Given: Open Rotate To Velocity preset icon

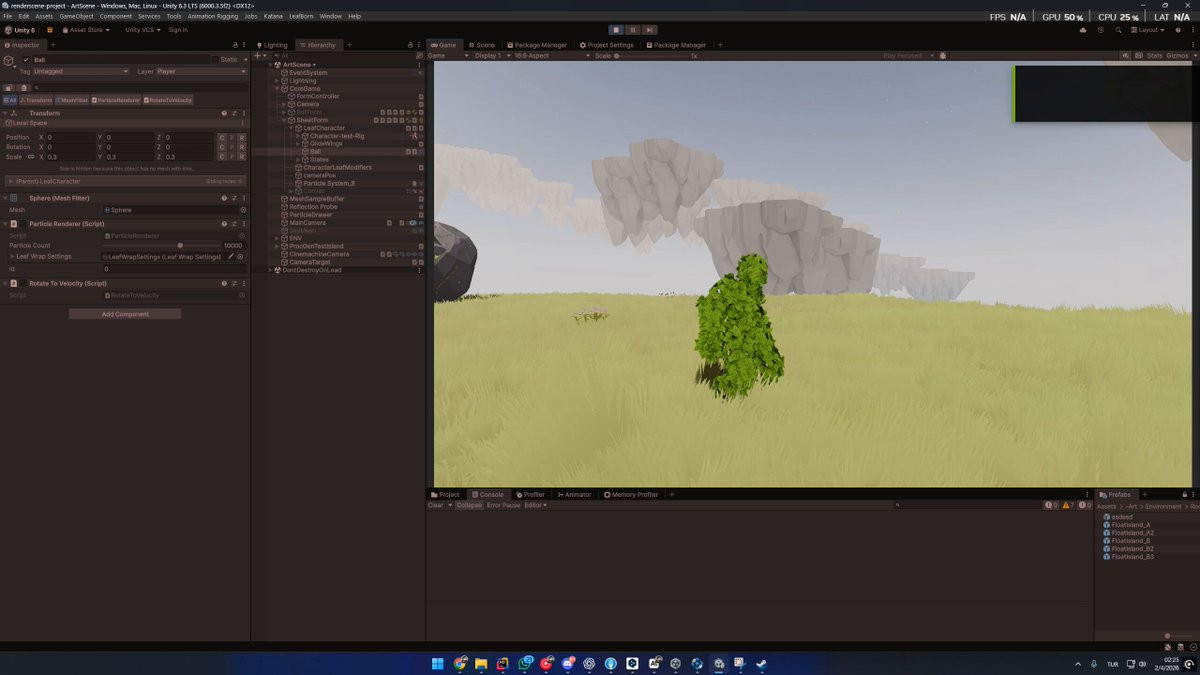Looking at the screenshot, I should (234, 283).
